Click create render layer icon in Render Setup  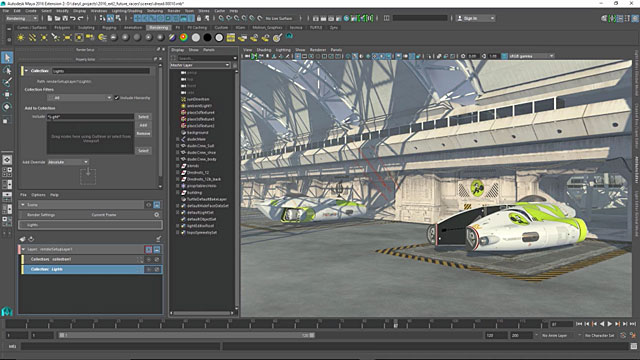point(22,239)
